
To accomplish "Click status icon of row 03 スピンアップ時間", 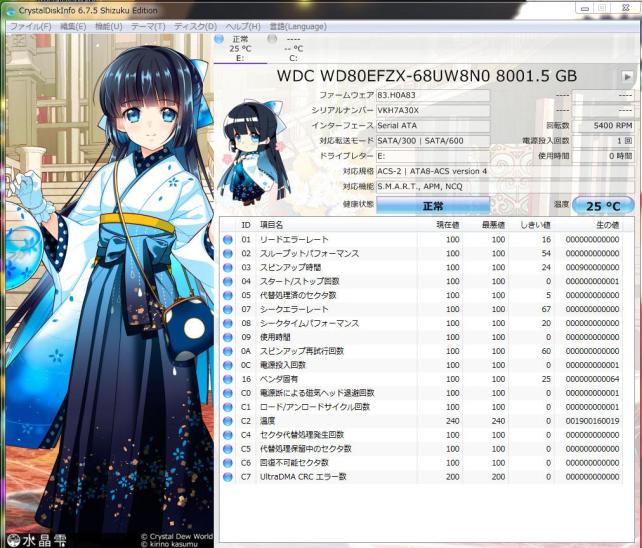I will 228,267.
